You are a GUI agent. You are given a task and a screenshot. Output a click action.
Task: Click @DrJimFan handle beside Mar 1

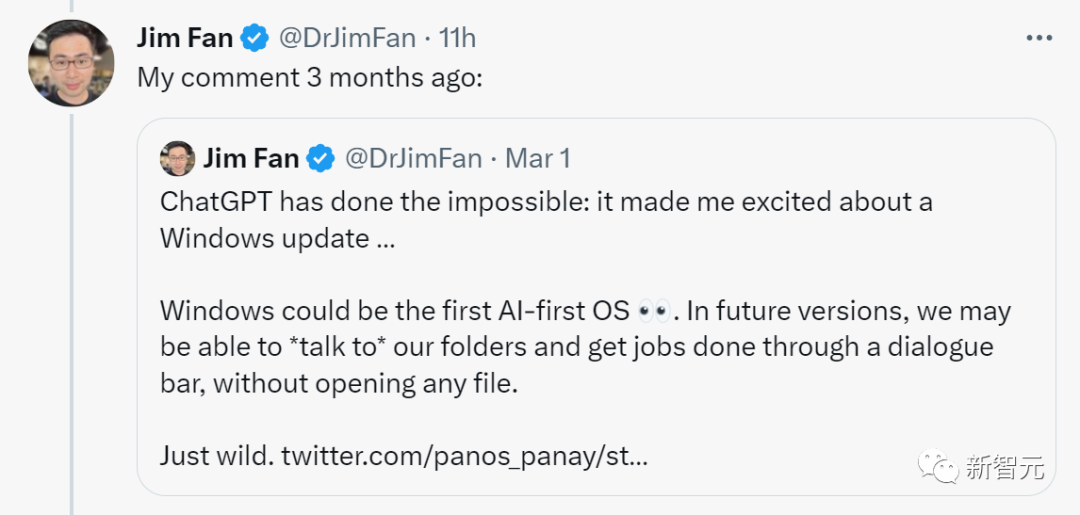[413, 158]
